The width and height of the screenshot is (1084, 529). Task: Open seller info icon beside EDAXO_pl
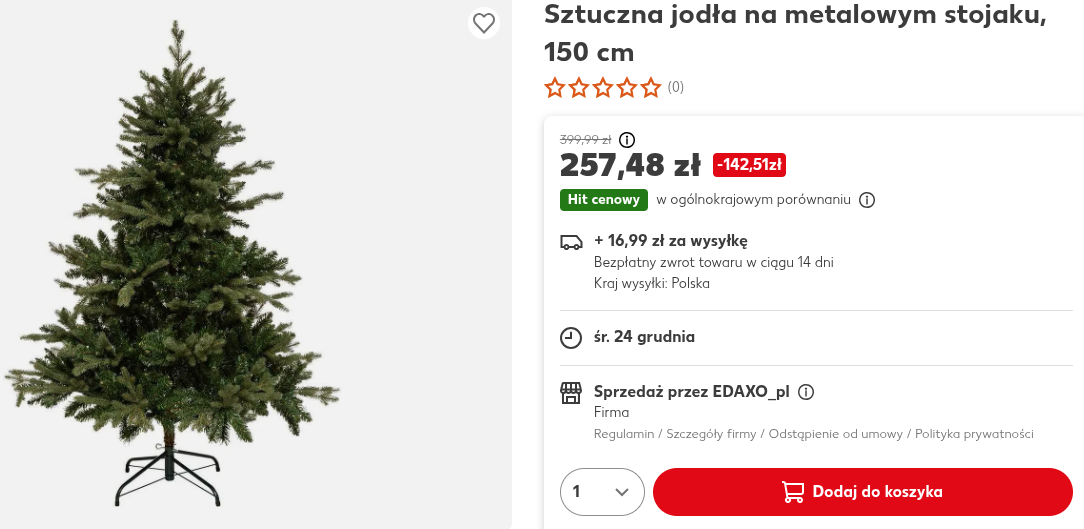[806, 392]
